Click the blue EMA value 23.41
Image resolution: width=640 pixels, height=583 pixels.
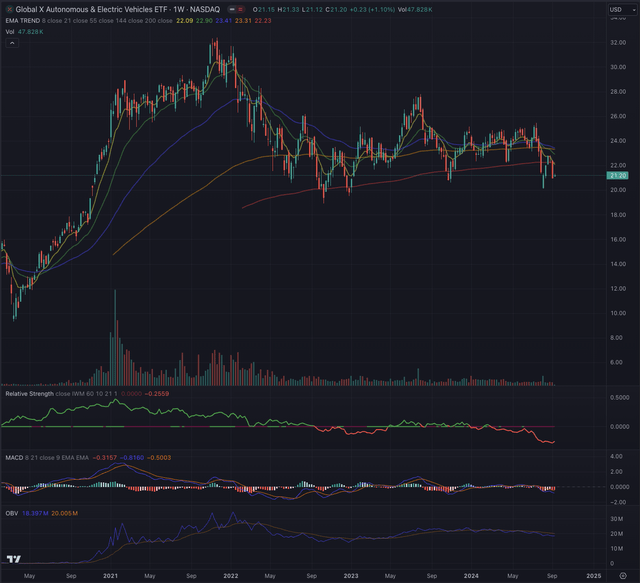224,20
